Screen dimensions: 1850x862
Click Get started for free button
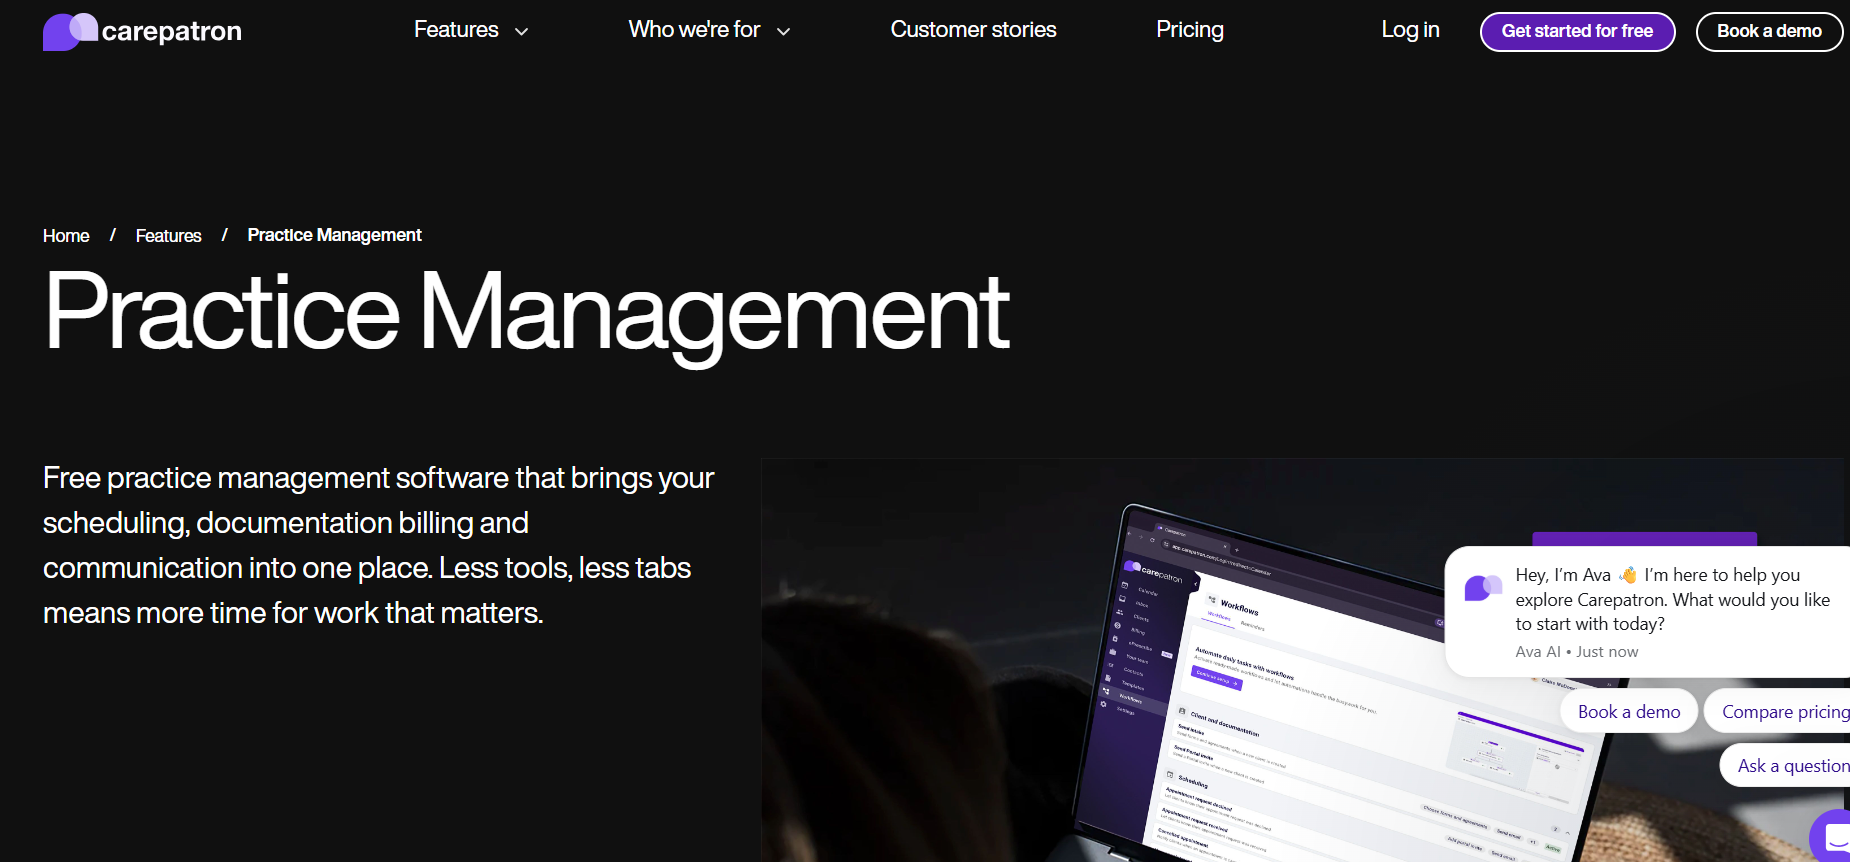1577,31
